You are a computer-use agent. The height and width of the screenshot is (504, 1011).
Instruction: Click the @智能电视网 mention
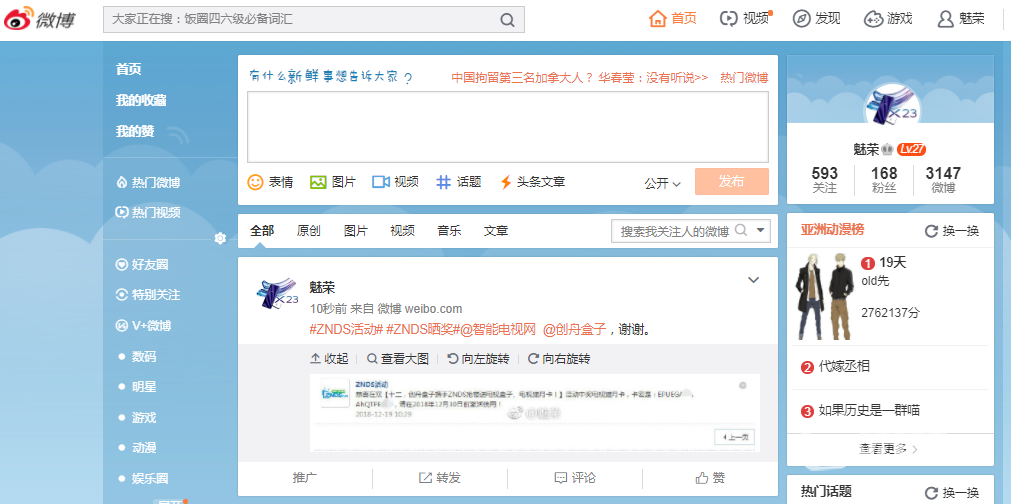pos(497,330)
